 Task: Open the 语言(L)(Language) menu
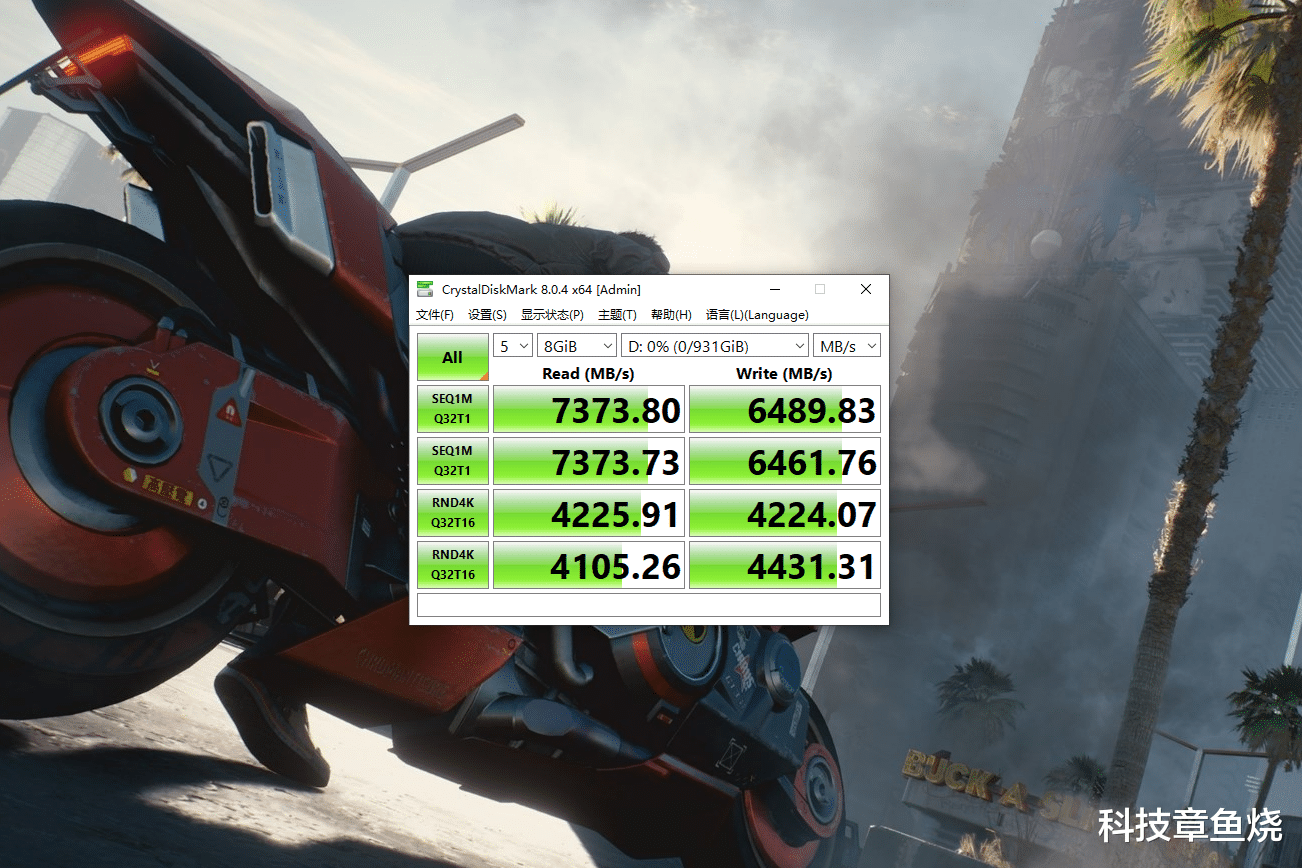[756, 314]
